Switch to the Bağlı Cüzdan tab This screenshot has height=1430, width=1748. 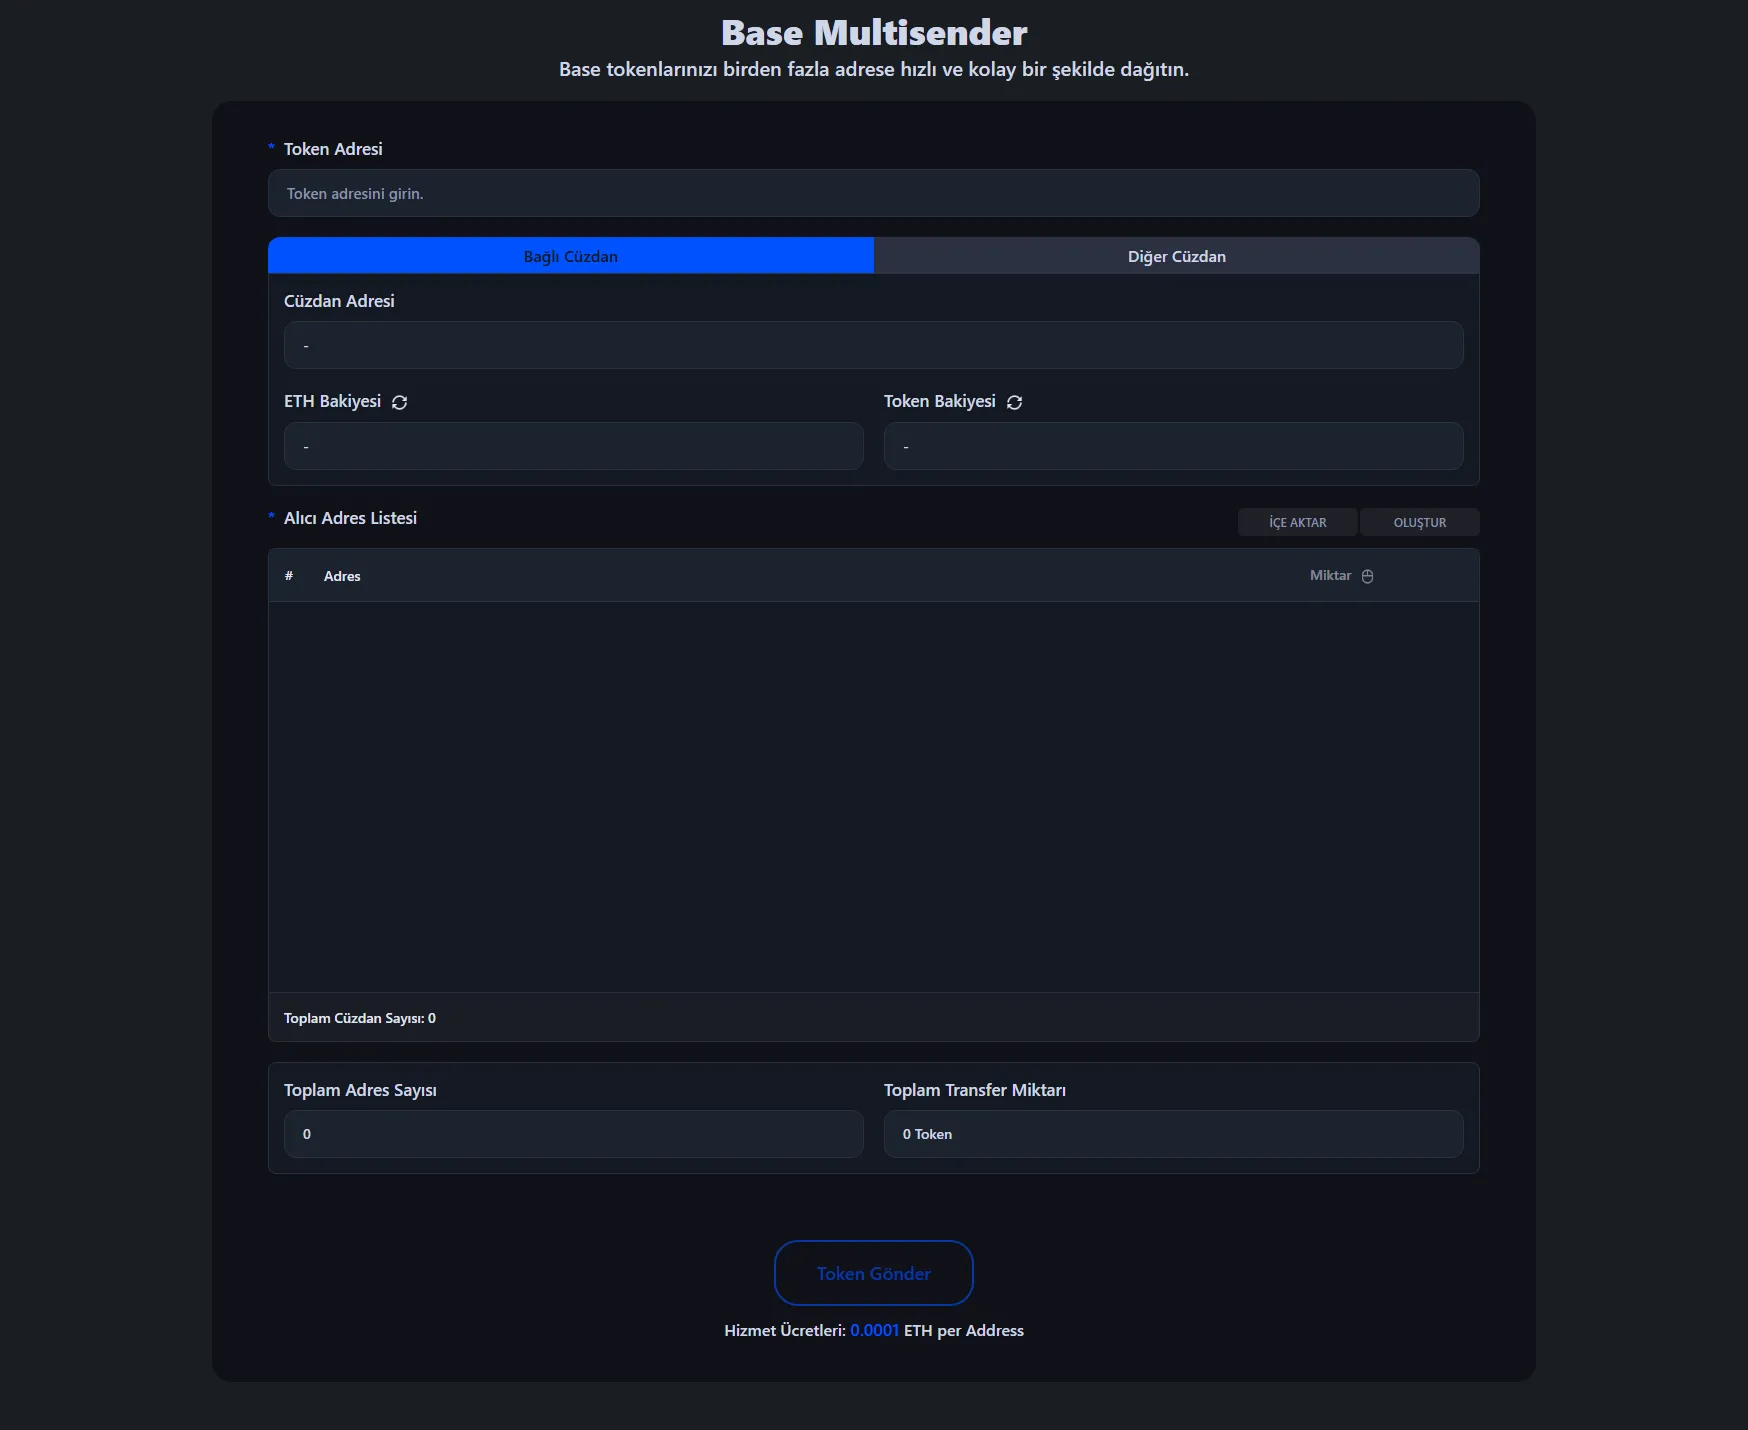point(570,256)
